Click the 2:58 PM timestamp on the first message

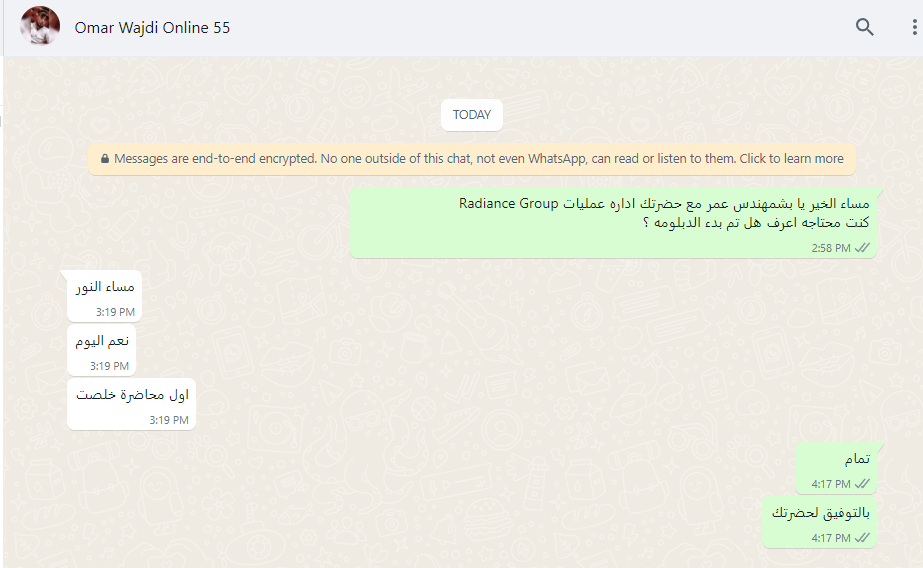click(831, 248)
